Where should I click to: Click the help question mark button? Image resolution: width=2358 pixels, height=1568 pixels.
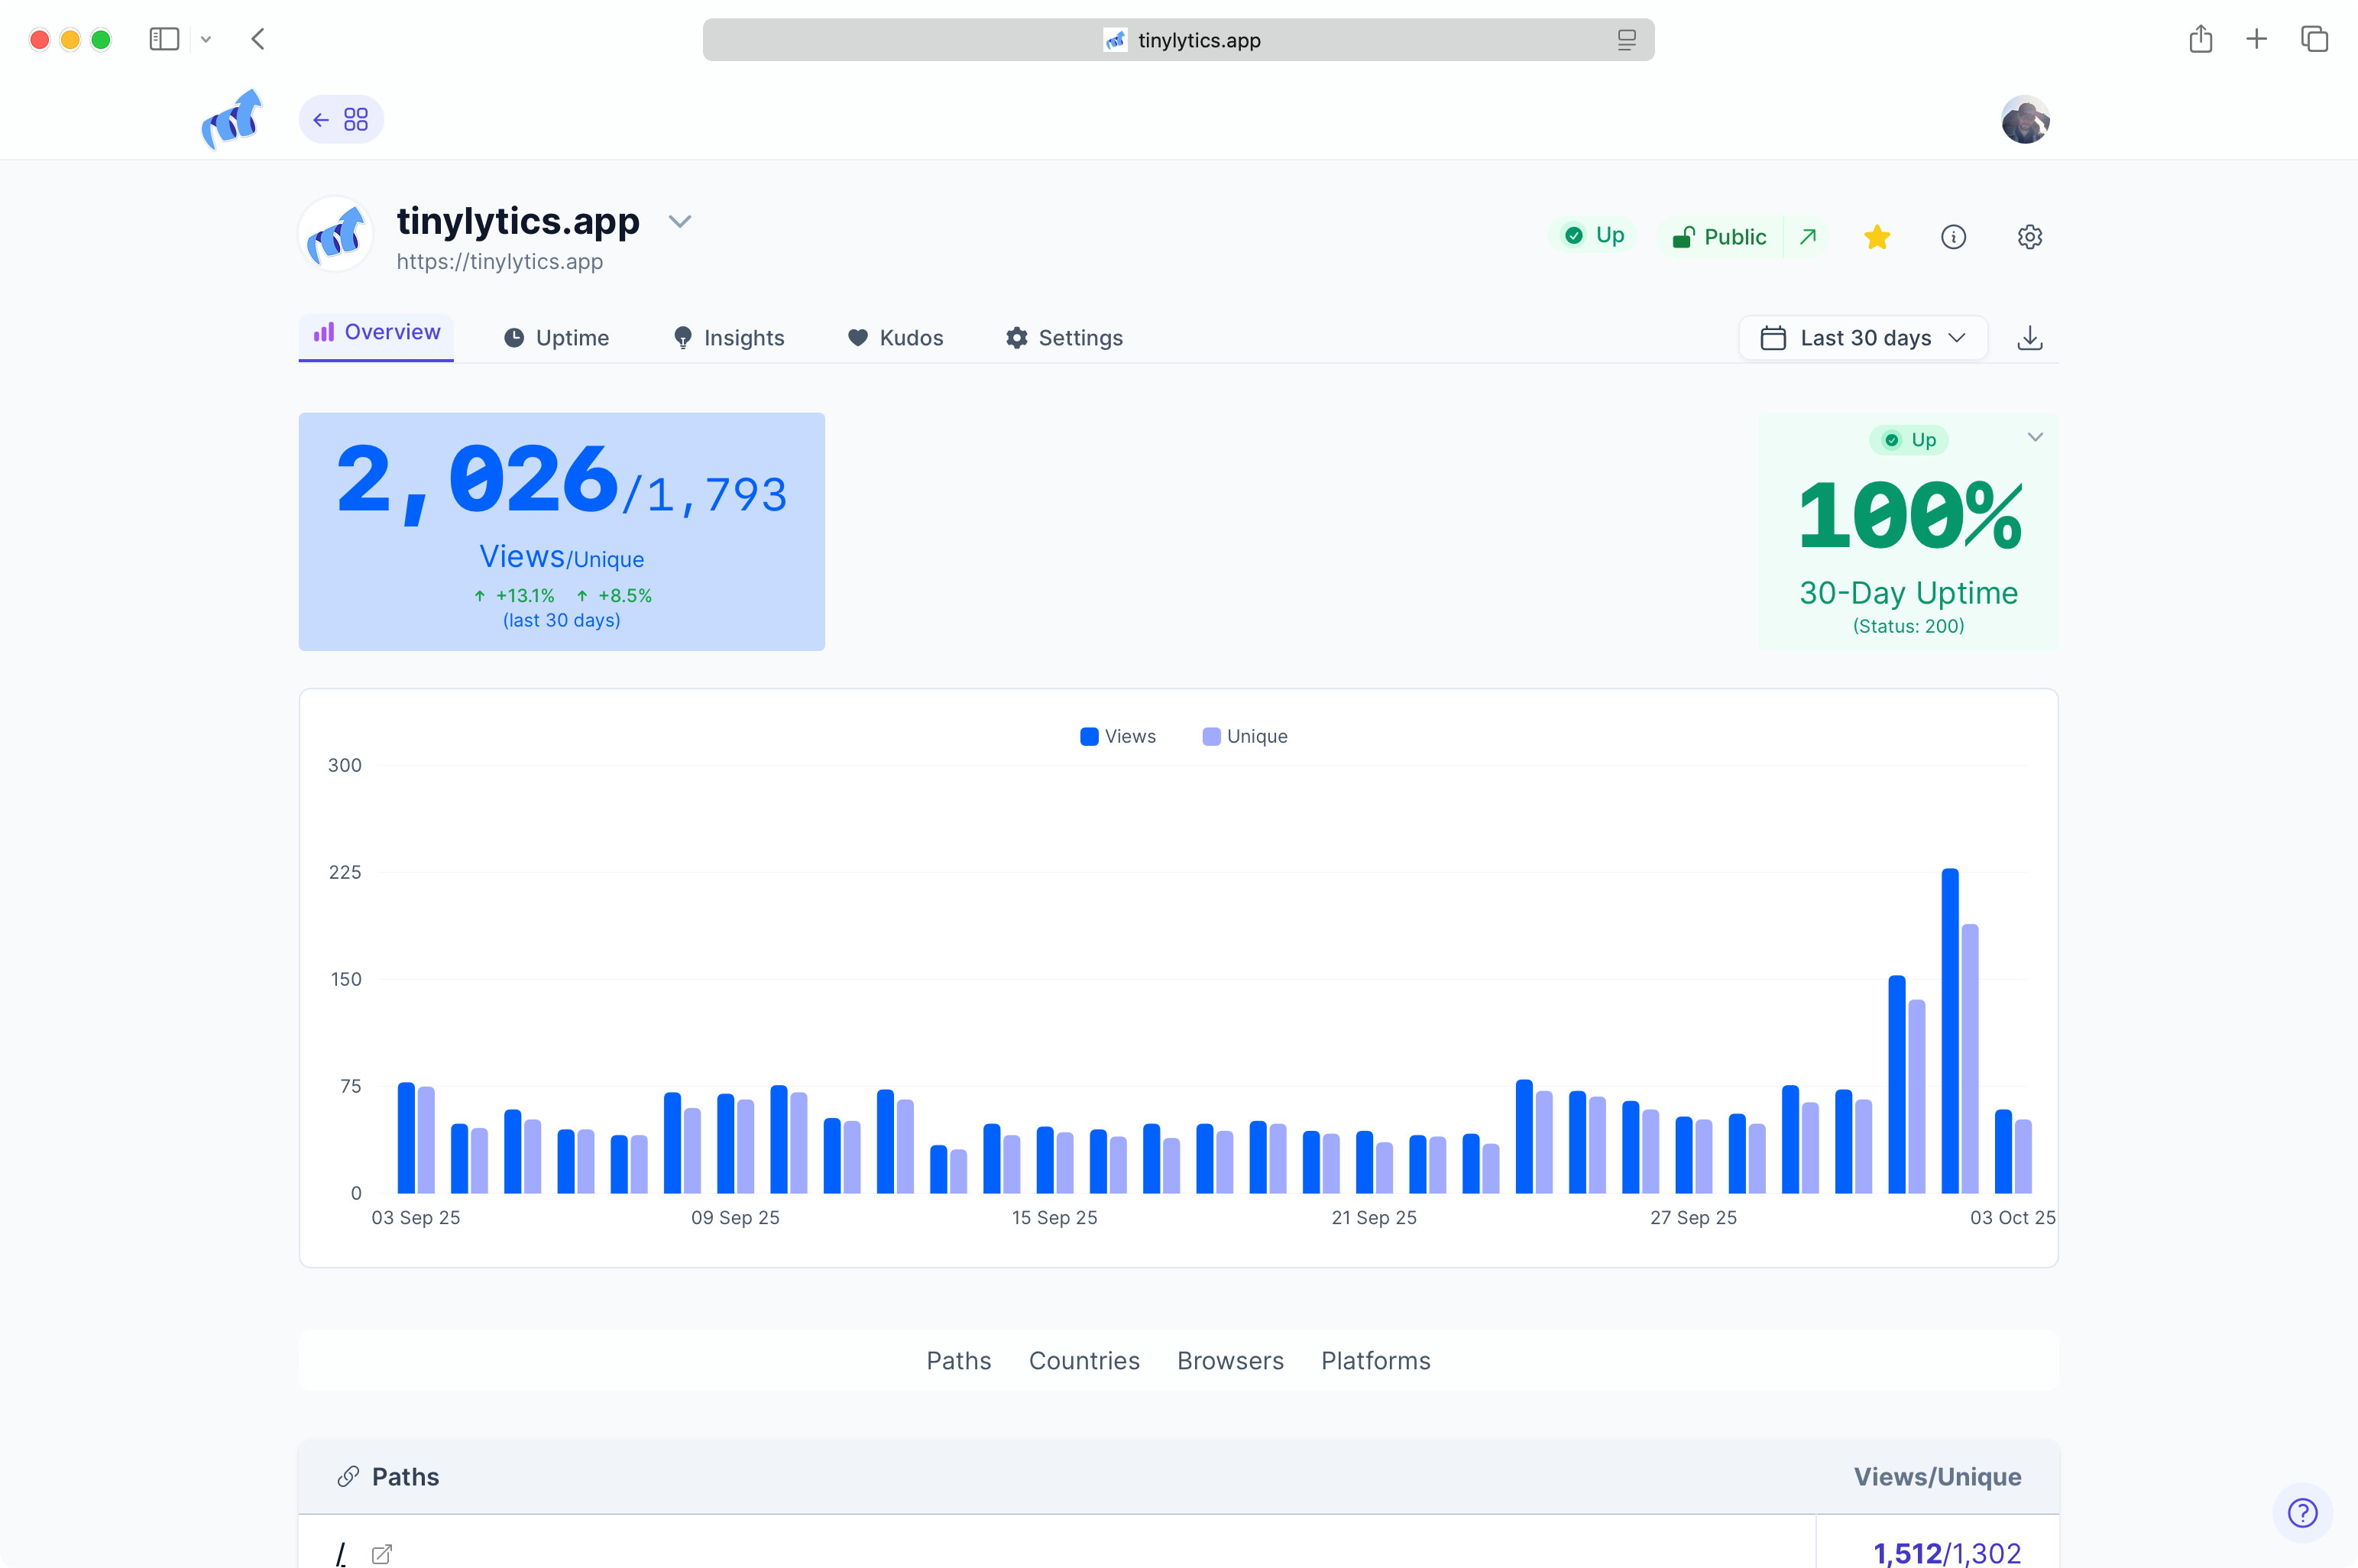click(x=2304, y=1512)
